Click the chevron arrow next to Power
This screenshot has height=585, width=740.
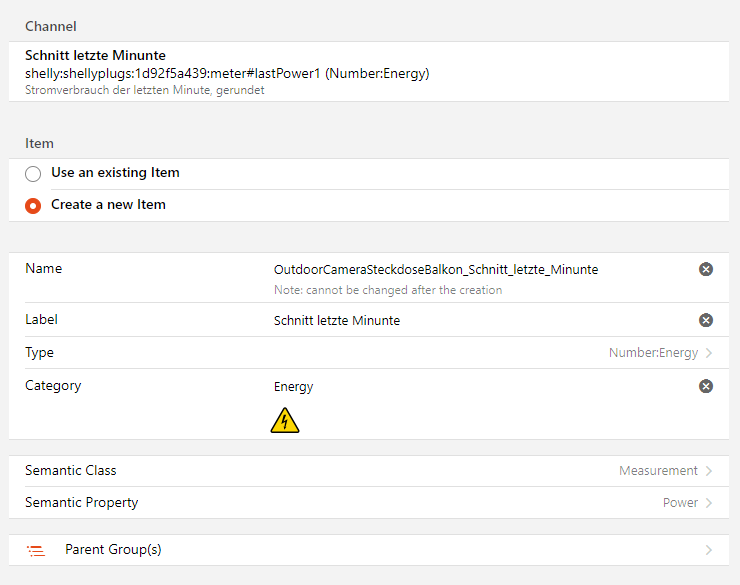(709, 503)
